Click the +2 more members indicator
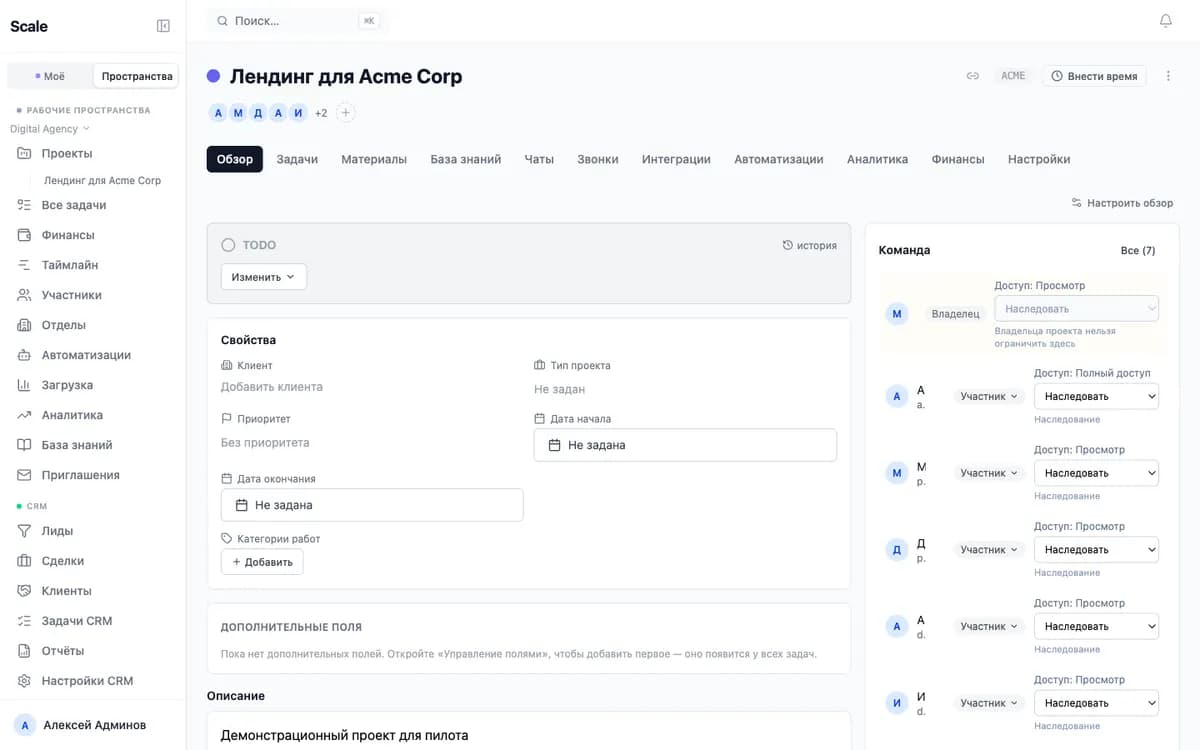This screenshot has width=1200, height=750. 321,113
